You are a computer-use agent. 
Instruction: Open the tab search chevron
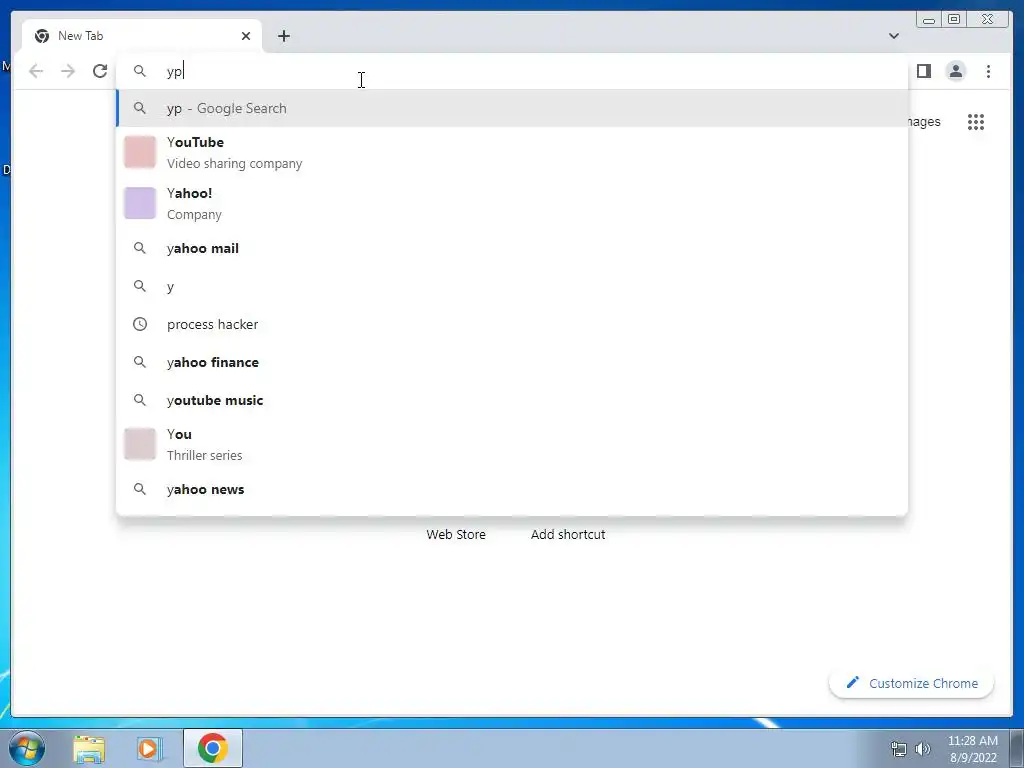893,36
